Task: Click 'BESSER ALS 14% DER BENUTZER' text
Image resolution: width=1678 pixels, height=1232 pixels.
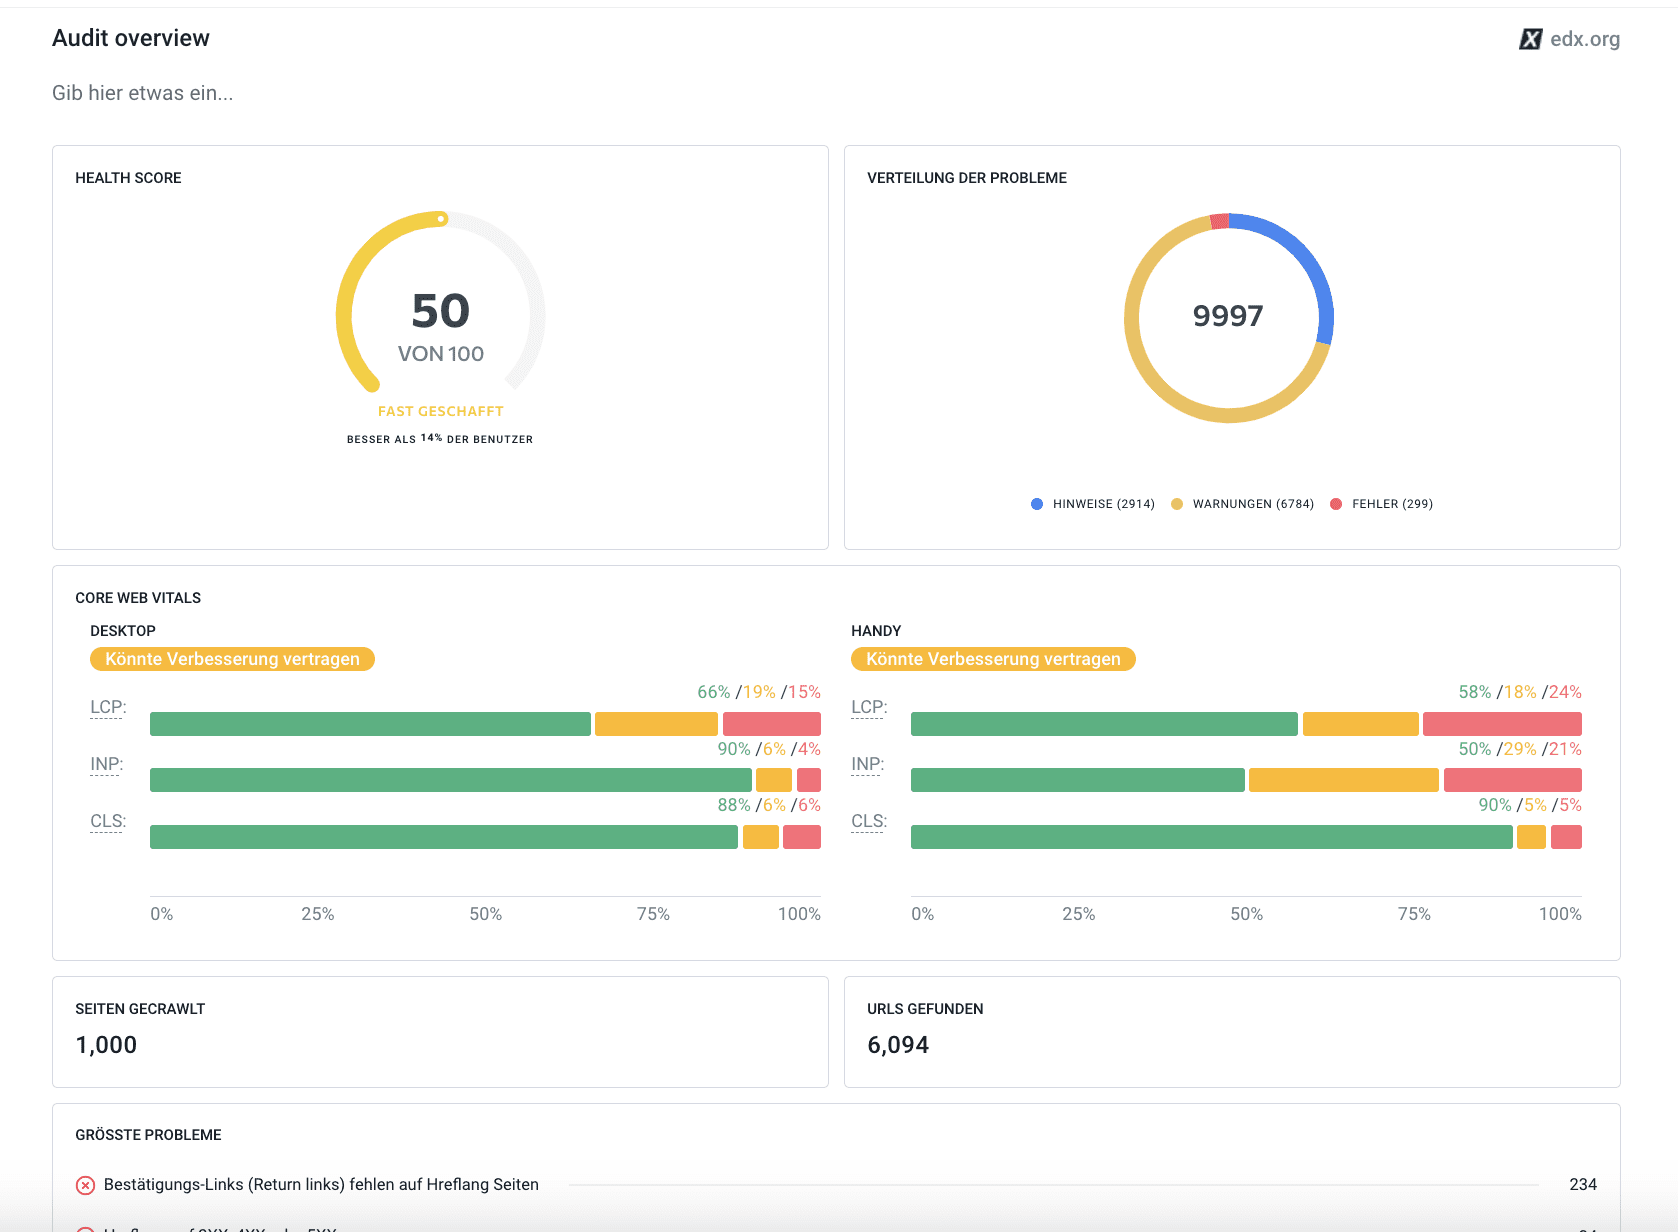Action: 440,439
